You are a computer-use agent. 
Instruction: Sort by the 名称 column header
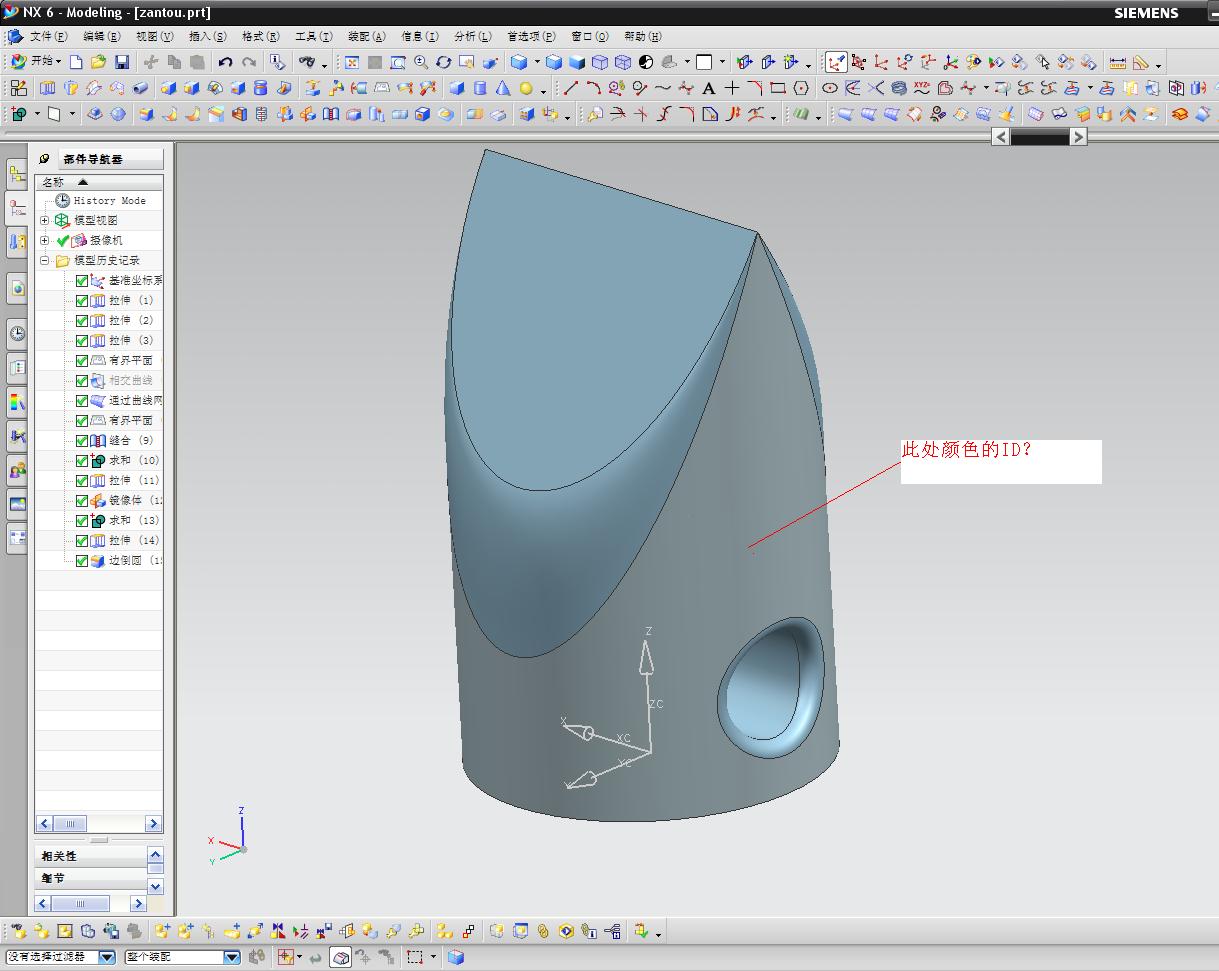click(99, 182)
